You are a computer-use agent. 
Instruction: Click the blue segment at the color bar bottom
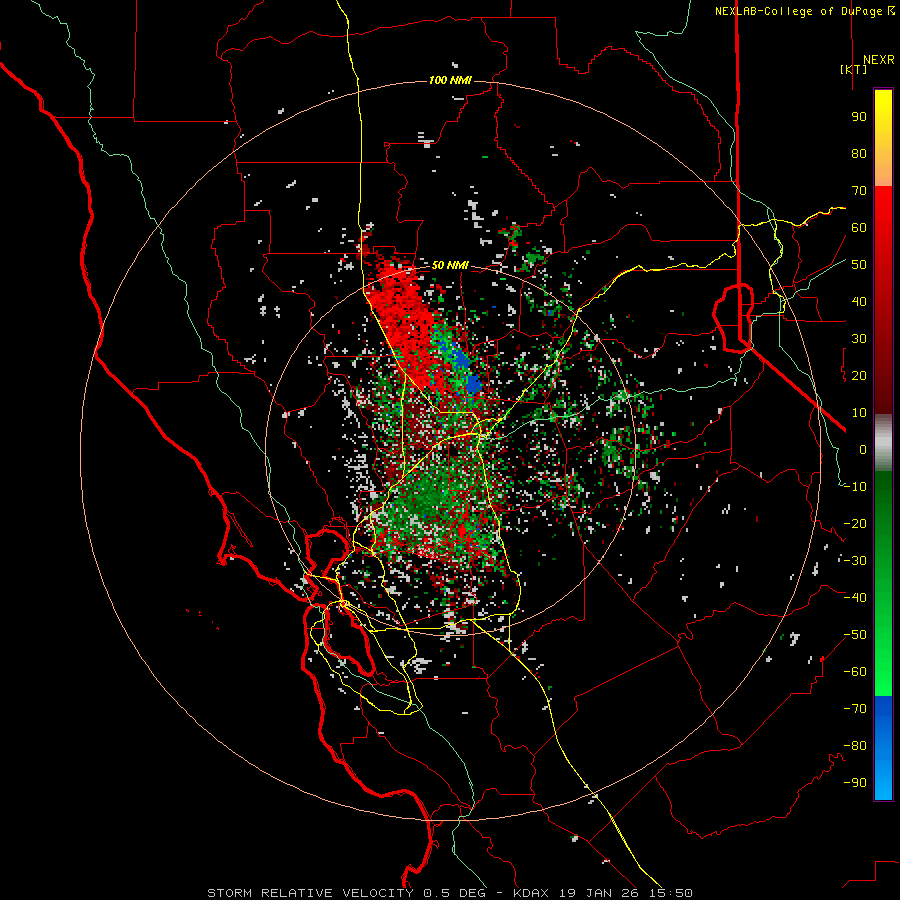coord(883,748)
